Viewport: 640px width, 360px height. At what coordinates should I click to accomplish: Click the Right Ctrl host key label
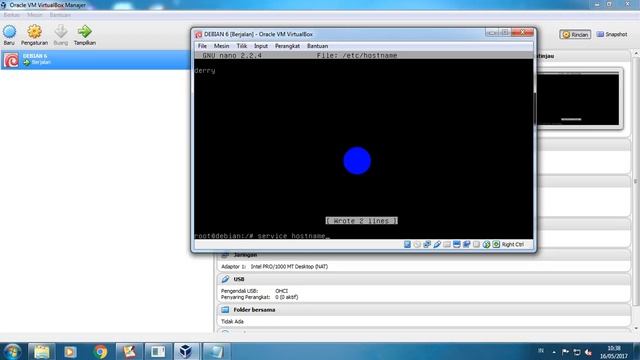click(x=513, y=244)
